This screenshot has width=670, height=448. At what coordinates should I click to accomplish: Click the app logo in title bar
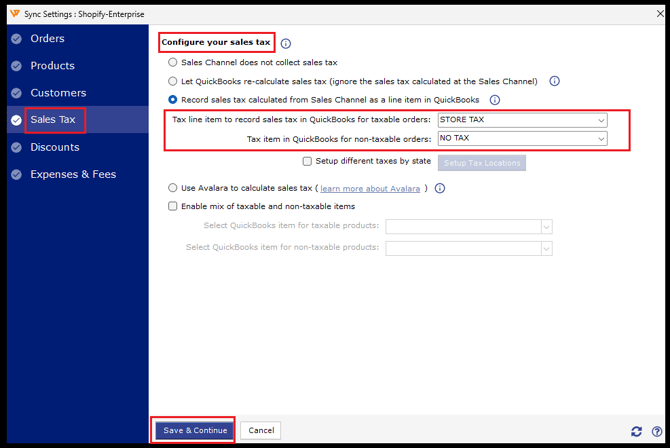(x=15, y=14)
